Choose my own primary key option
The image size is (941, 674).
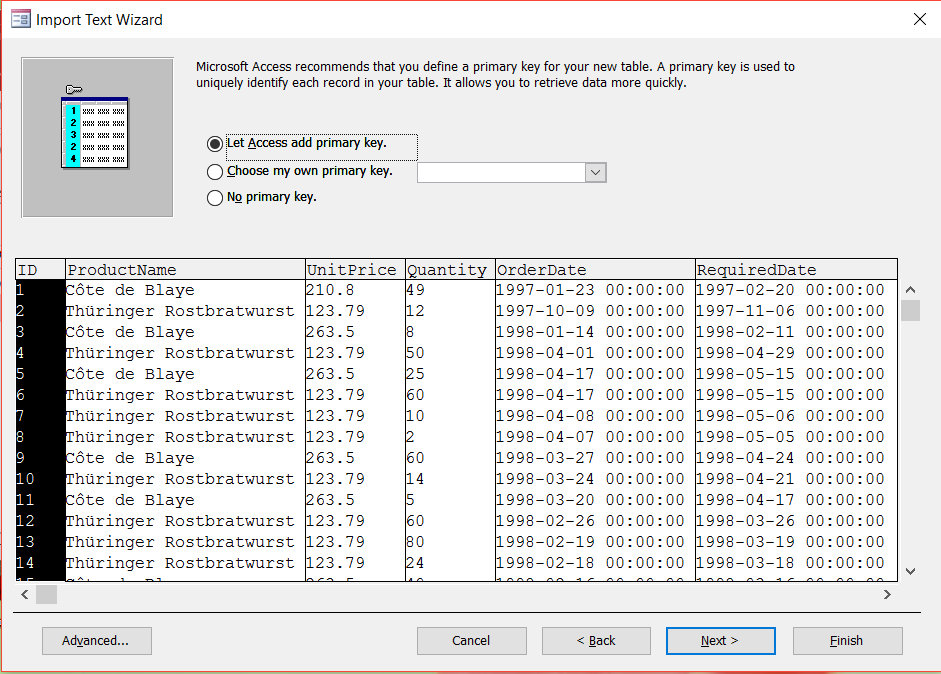[x=215, y=171]
